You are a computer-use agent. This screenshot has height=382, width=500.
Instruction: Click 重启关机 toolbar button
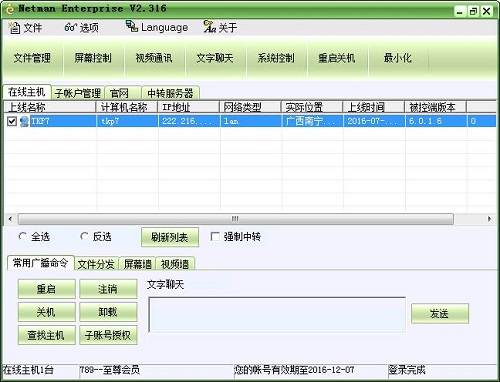(x=337, y=58)
